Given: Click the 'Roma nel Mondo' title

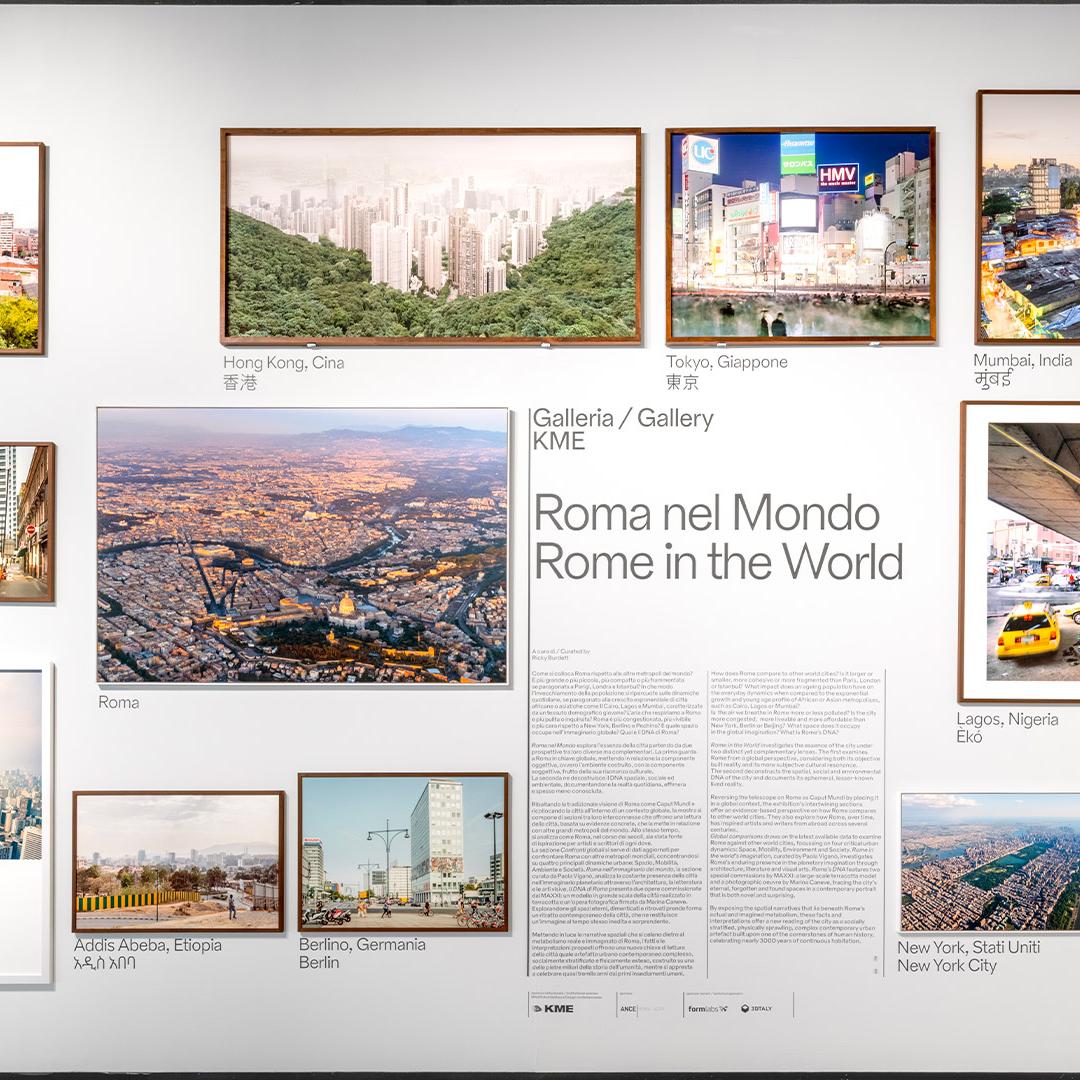Looking at the screenshot, I should [x=707, y=513].
